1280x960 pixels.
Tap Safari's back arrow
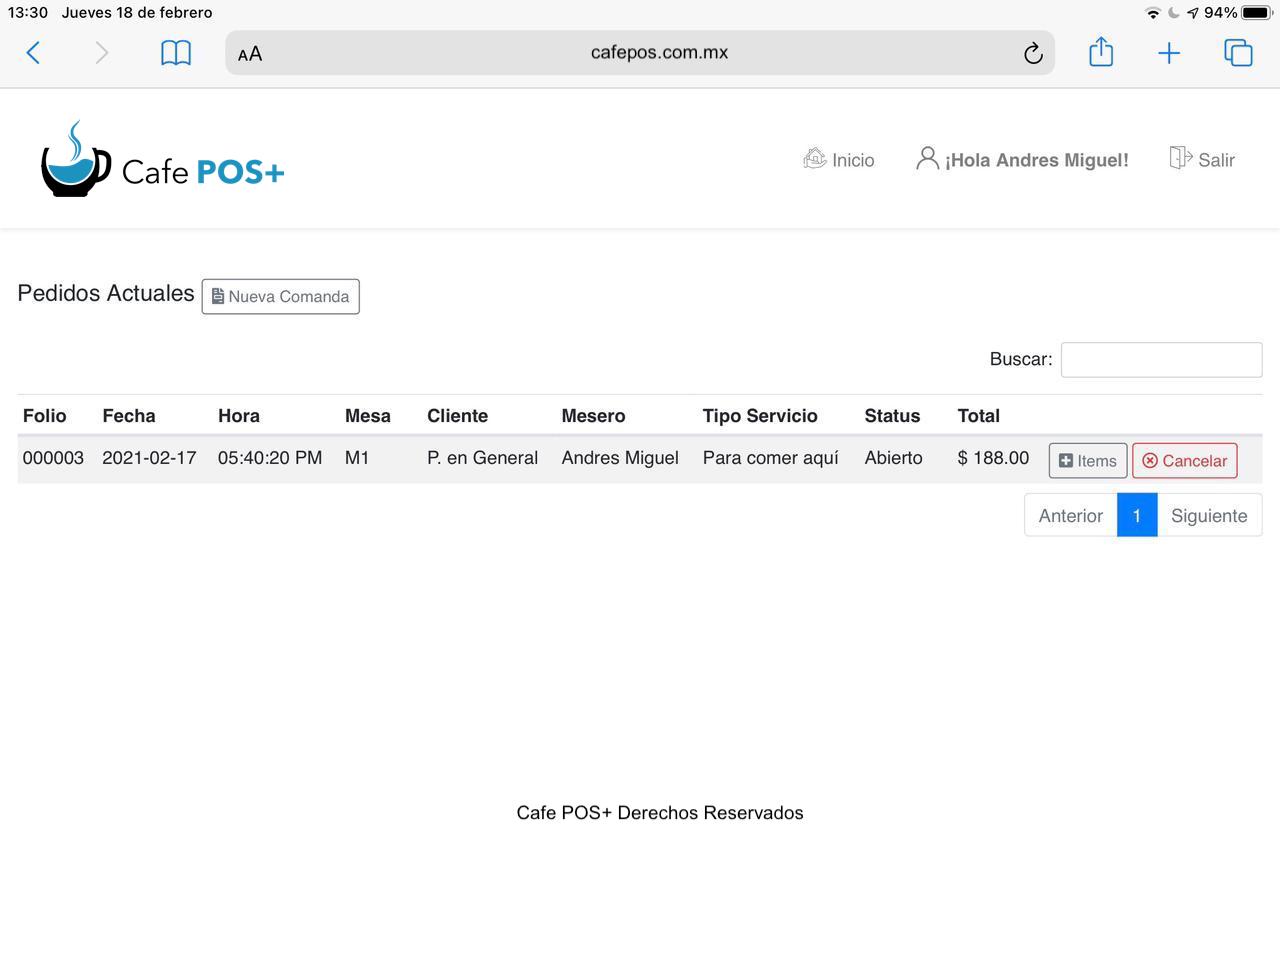coord(33,53)
